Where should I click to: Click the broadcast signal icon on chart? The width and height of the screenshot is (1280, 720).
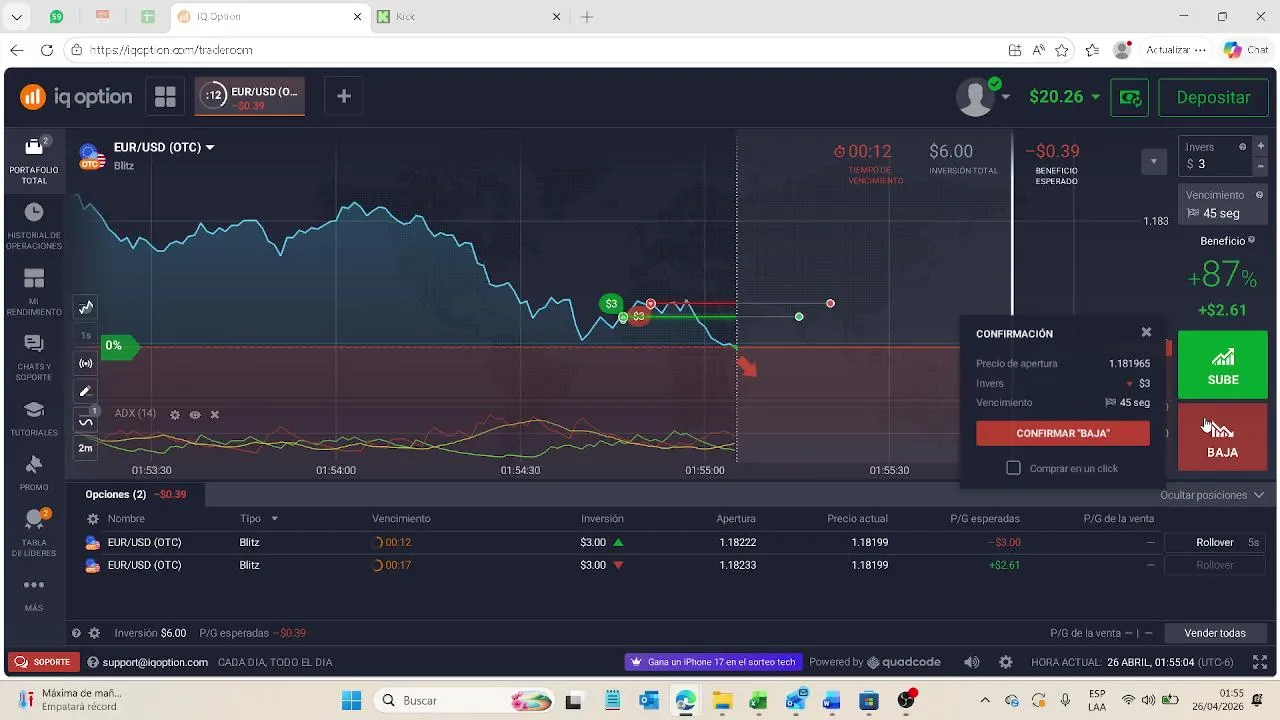pos(86,364)
